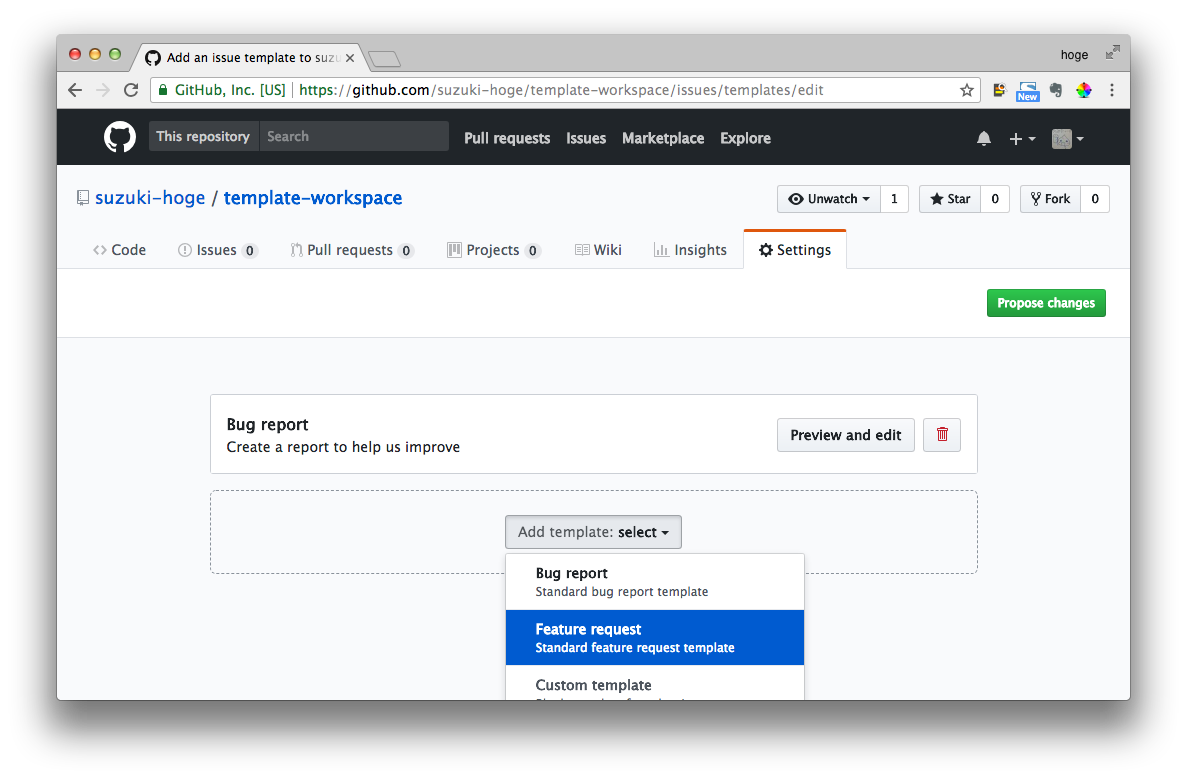Viewport: 1187px width, 779px height.
Task: Open the profile avatar dropdown
Action: coord(1066,138)
